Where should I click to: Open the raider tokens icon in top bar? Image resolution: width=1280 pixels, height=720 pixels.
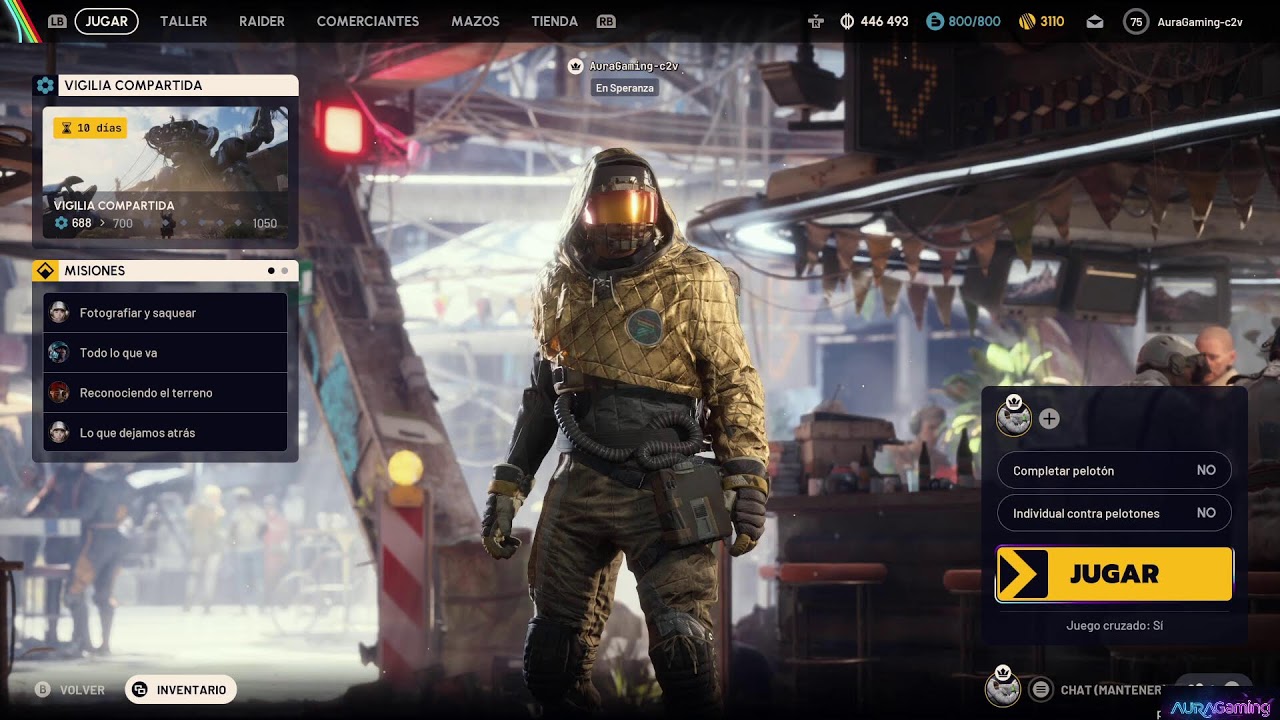tap(816, 21)
